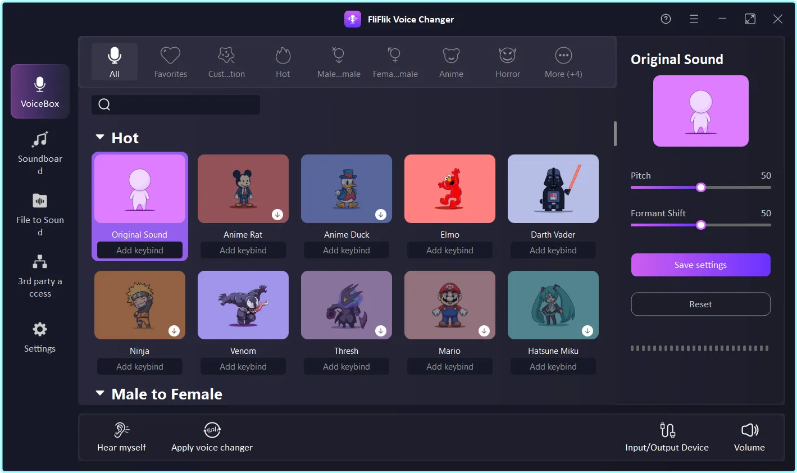
Task: Add keybind for Anime Duck
Action: pyautogui.click(x=346, y=250)
